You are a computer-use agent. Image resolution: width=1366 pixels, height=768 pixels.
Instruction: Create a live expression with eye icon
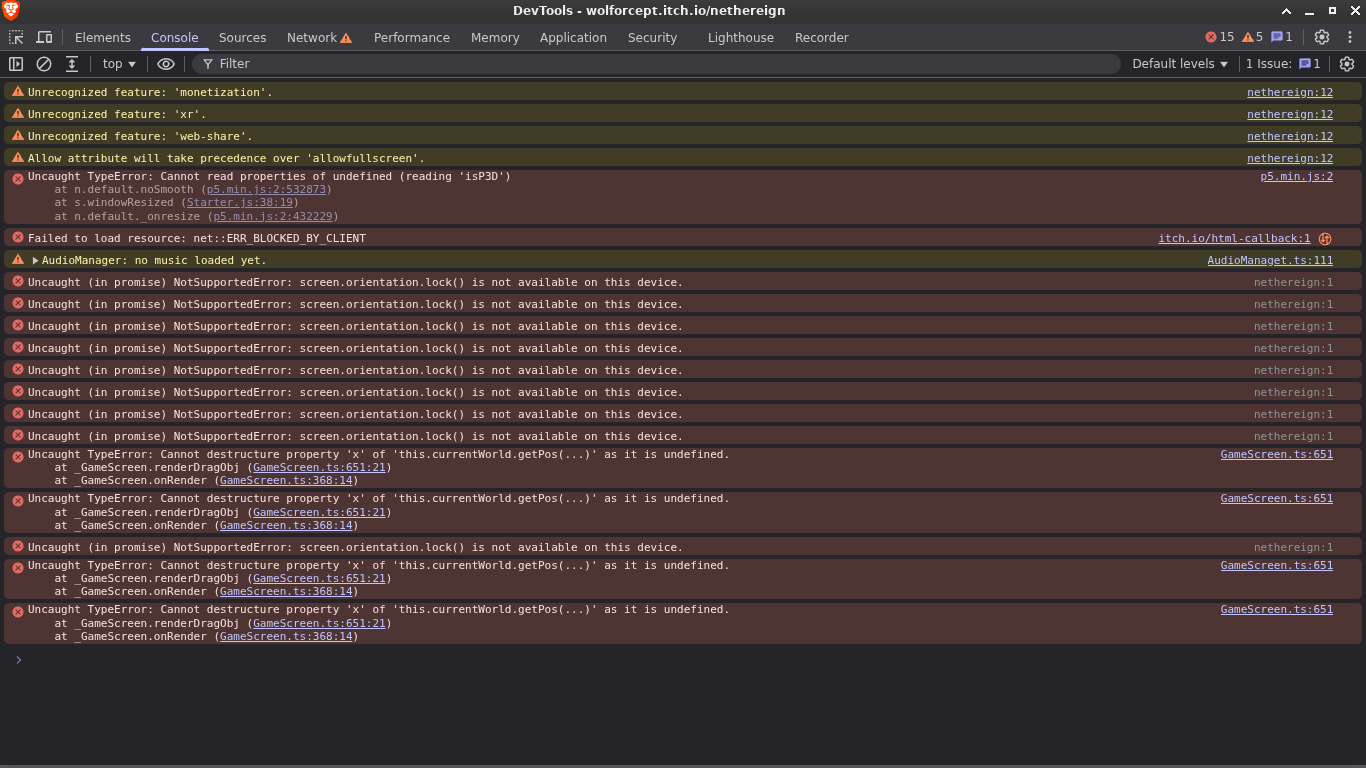pos(166,64)
